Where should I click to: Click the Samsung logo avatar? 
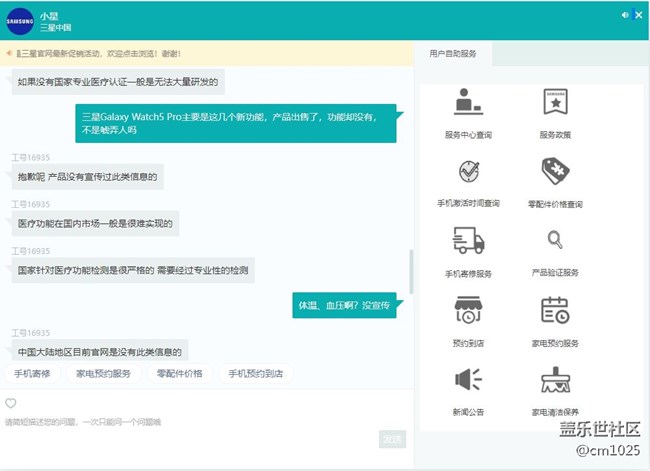[20, 21]
